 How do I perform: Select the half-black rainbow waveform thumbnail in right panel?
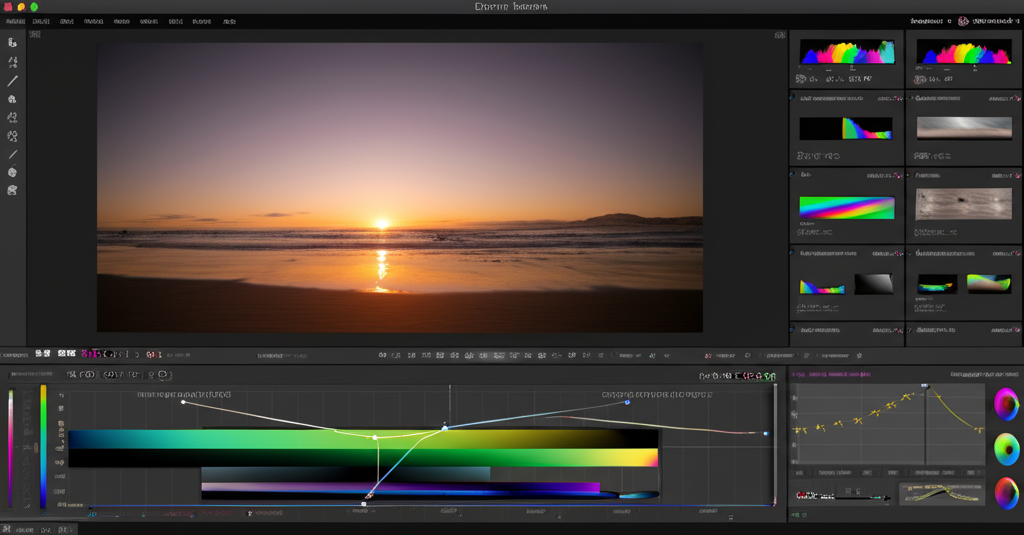tap(846, 128)
